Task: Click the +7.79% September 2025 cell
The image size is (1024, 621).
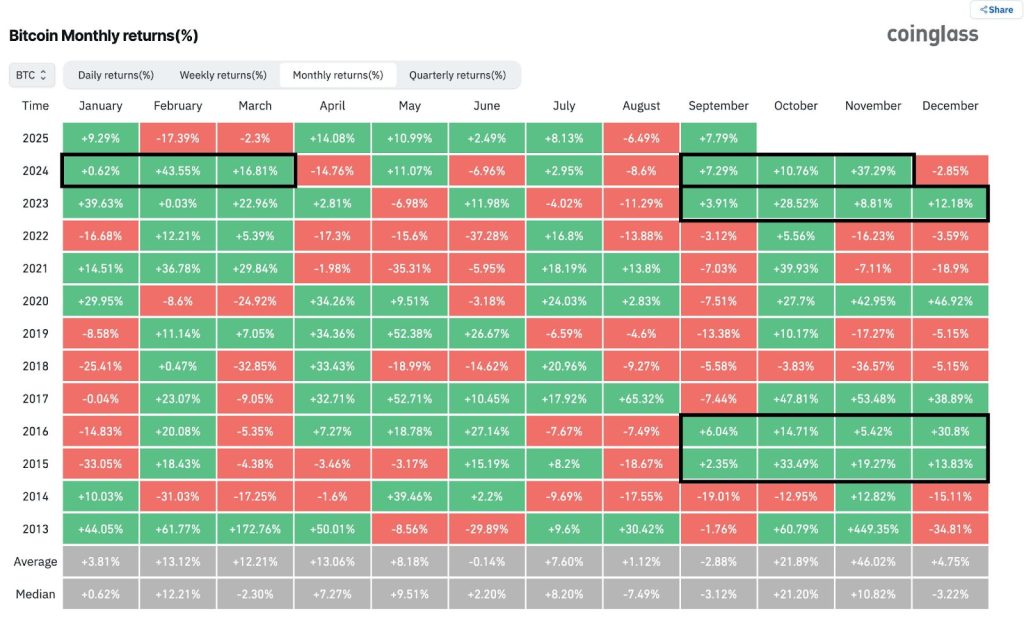Action: (x=718, y=138)
